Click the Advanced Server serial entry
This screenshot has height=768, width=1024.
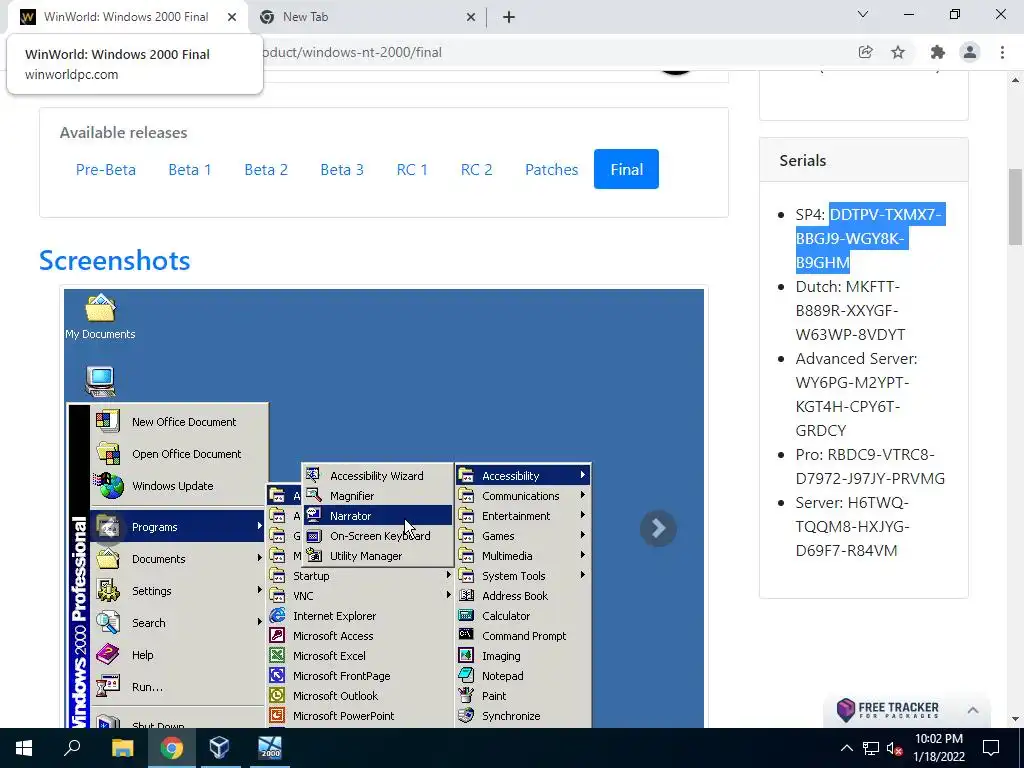(x=856, y=394)
